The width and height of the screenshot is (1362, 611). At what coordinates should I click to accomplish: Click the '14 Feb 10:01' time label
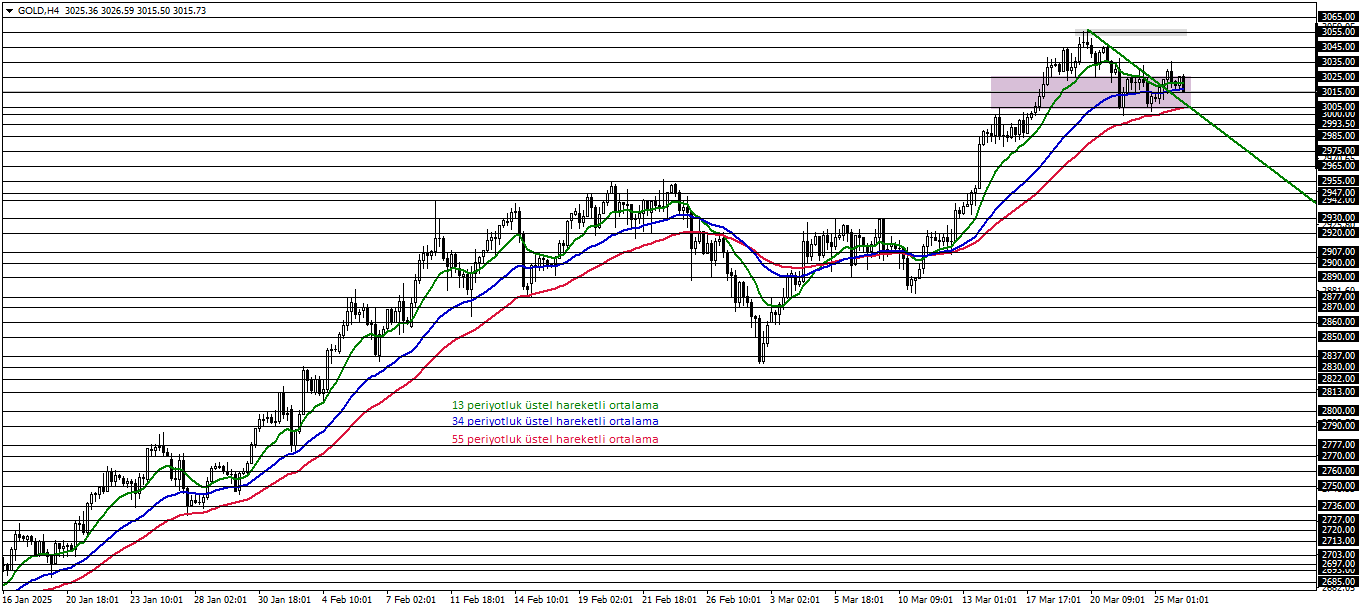coord(541,601)
